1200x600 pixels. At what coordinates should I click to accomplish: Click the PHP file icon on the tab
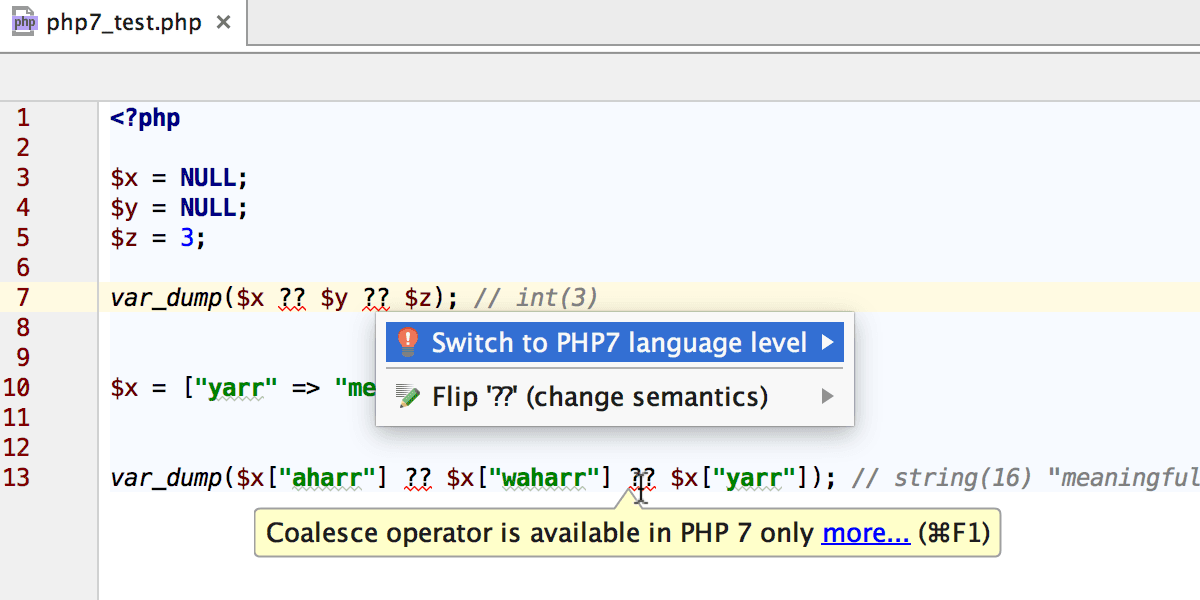tap(25, 22)
